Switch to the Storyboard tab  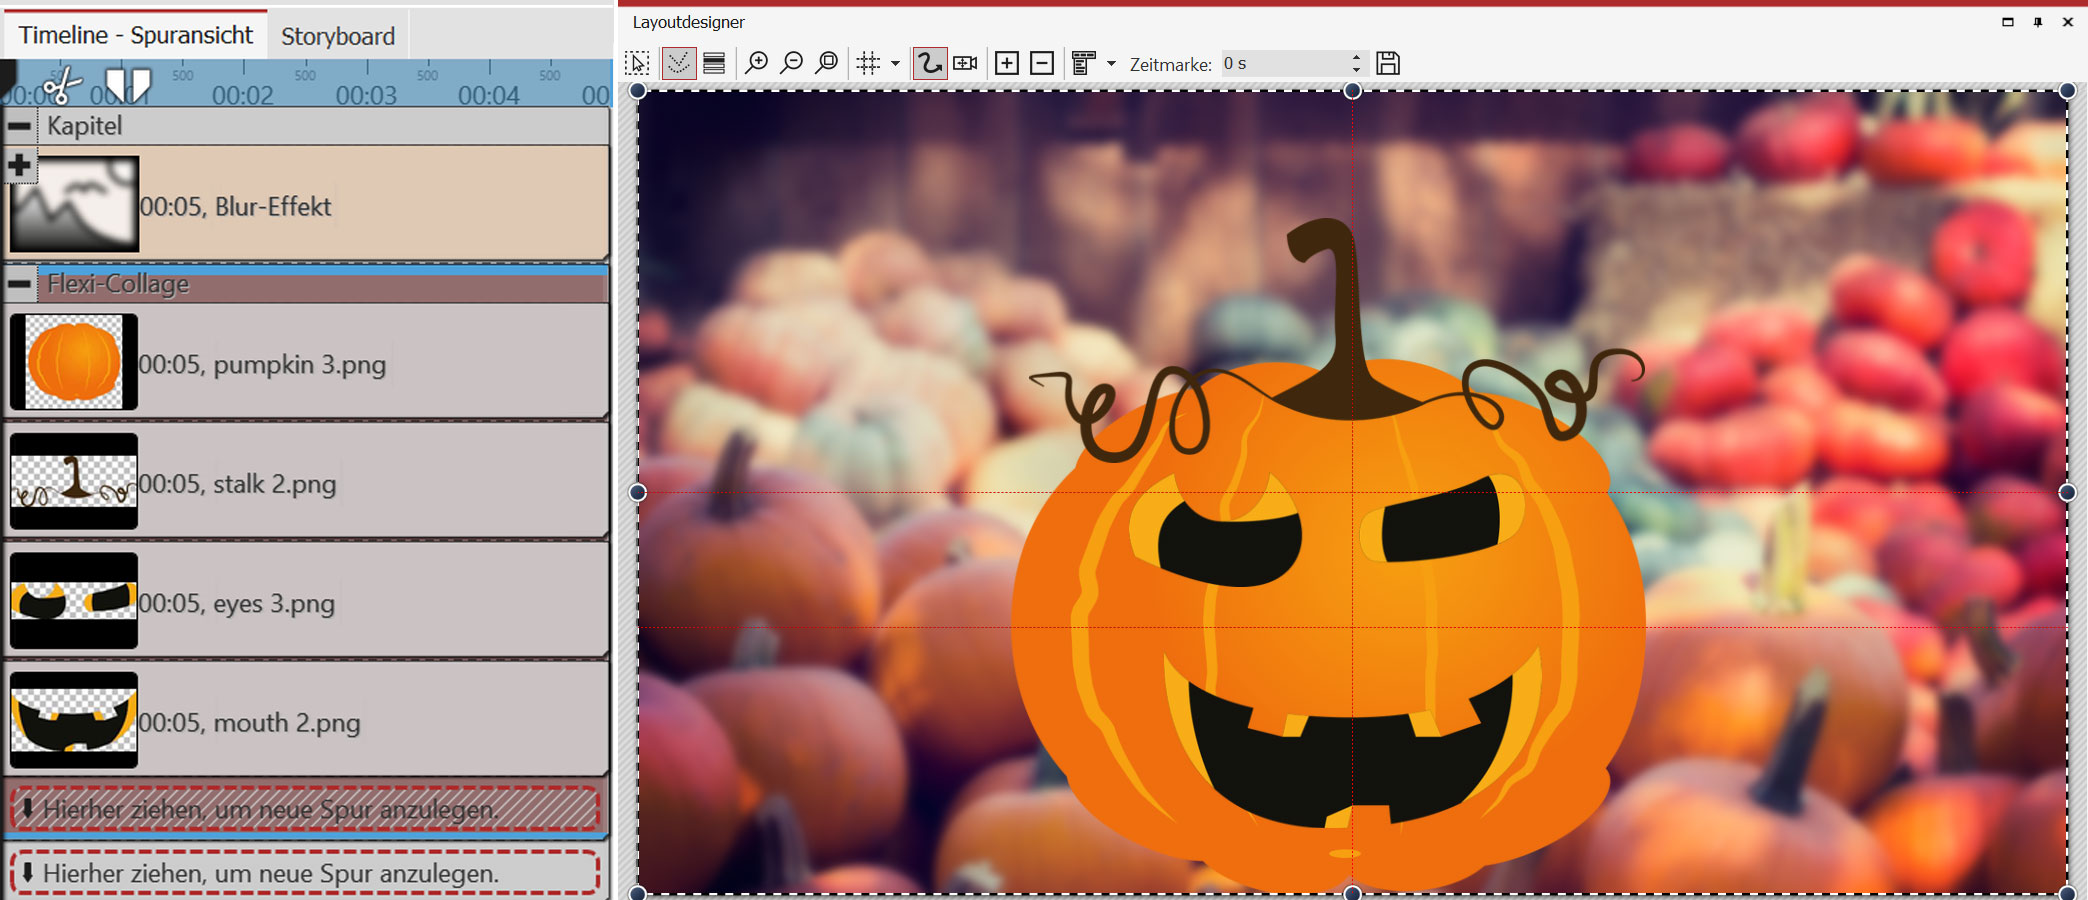[338, 36]
